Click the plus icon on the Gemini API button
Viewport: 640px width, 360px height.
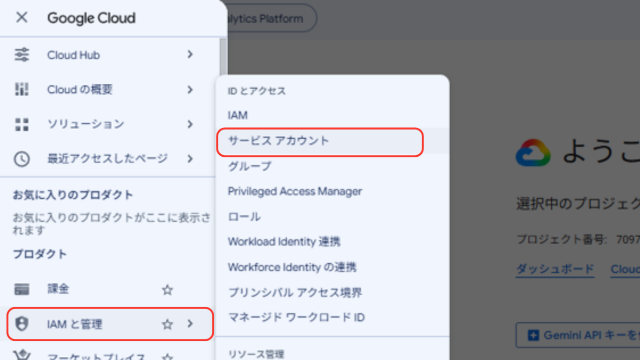[x=533, y=335]
